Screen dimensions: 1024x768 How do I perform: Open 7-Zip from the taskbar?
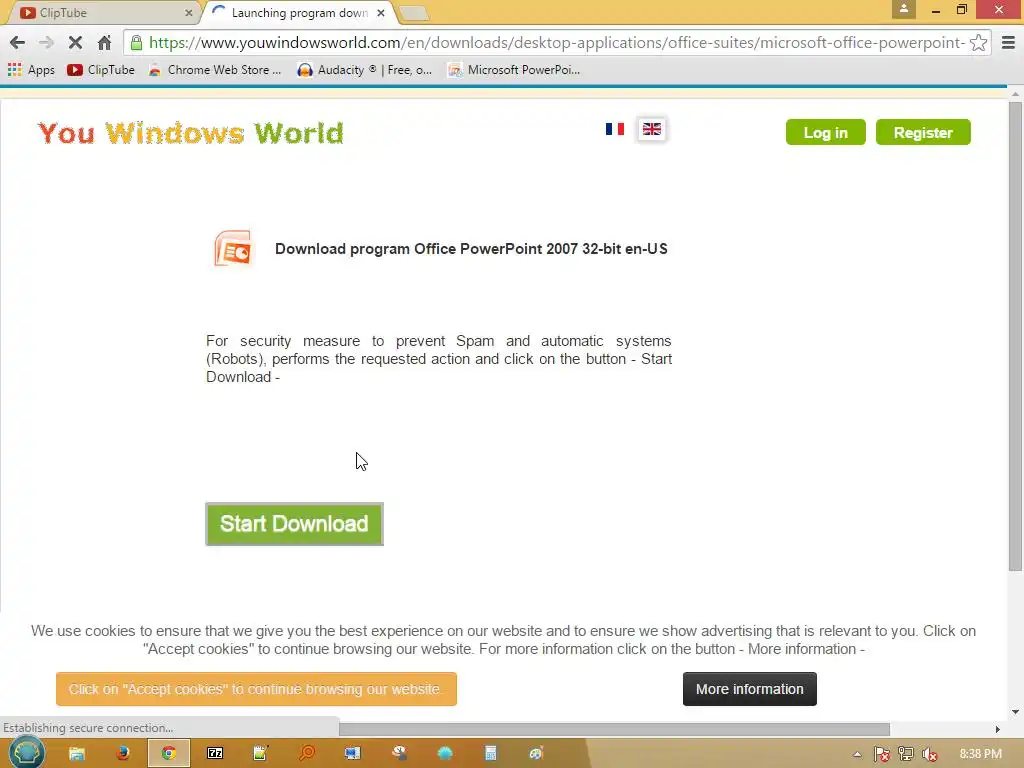[x=215, y=754]
